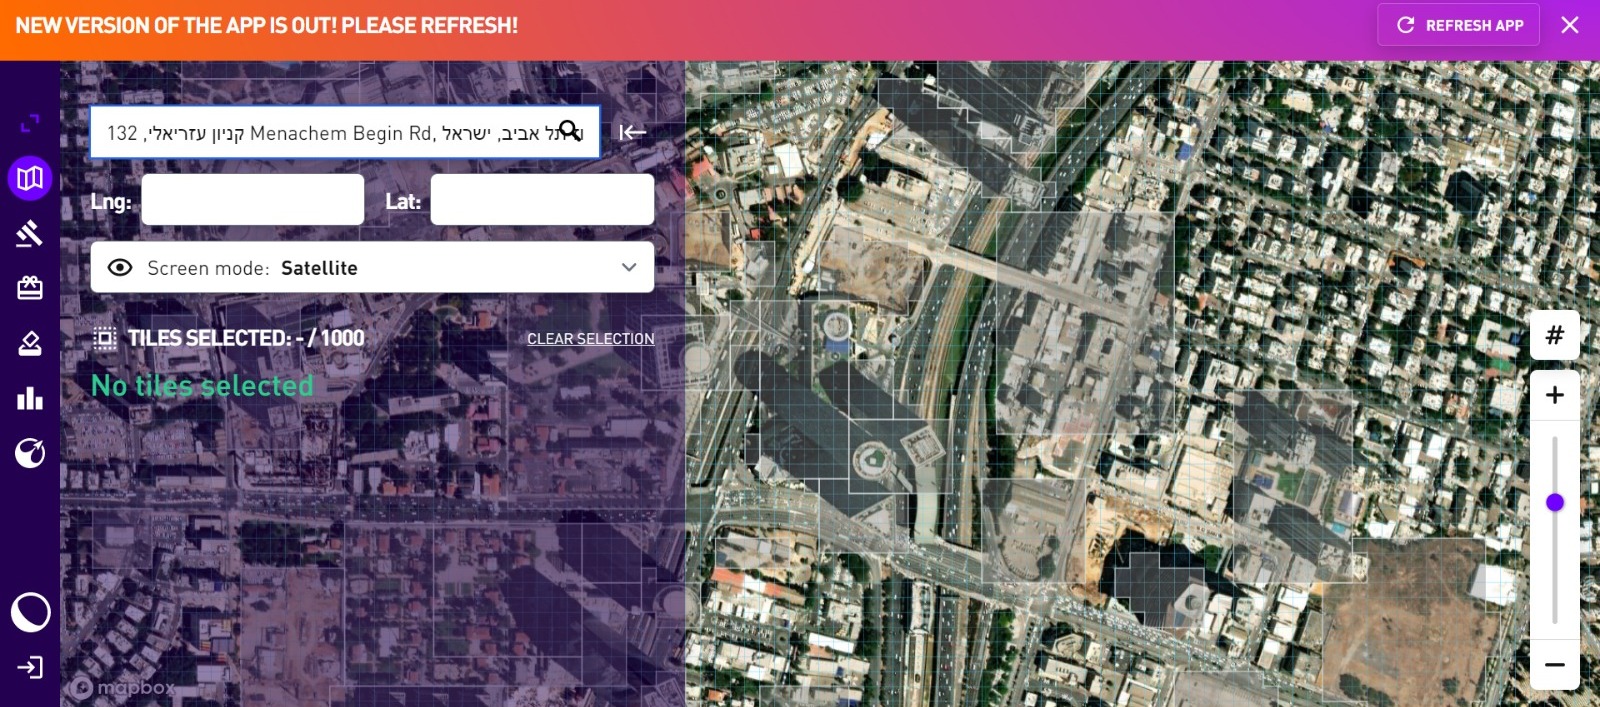Open the stamp icon in sidebar
Screen dimensions: 1600x707
click(x=30, y=343)
